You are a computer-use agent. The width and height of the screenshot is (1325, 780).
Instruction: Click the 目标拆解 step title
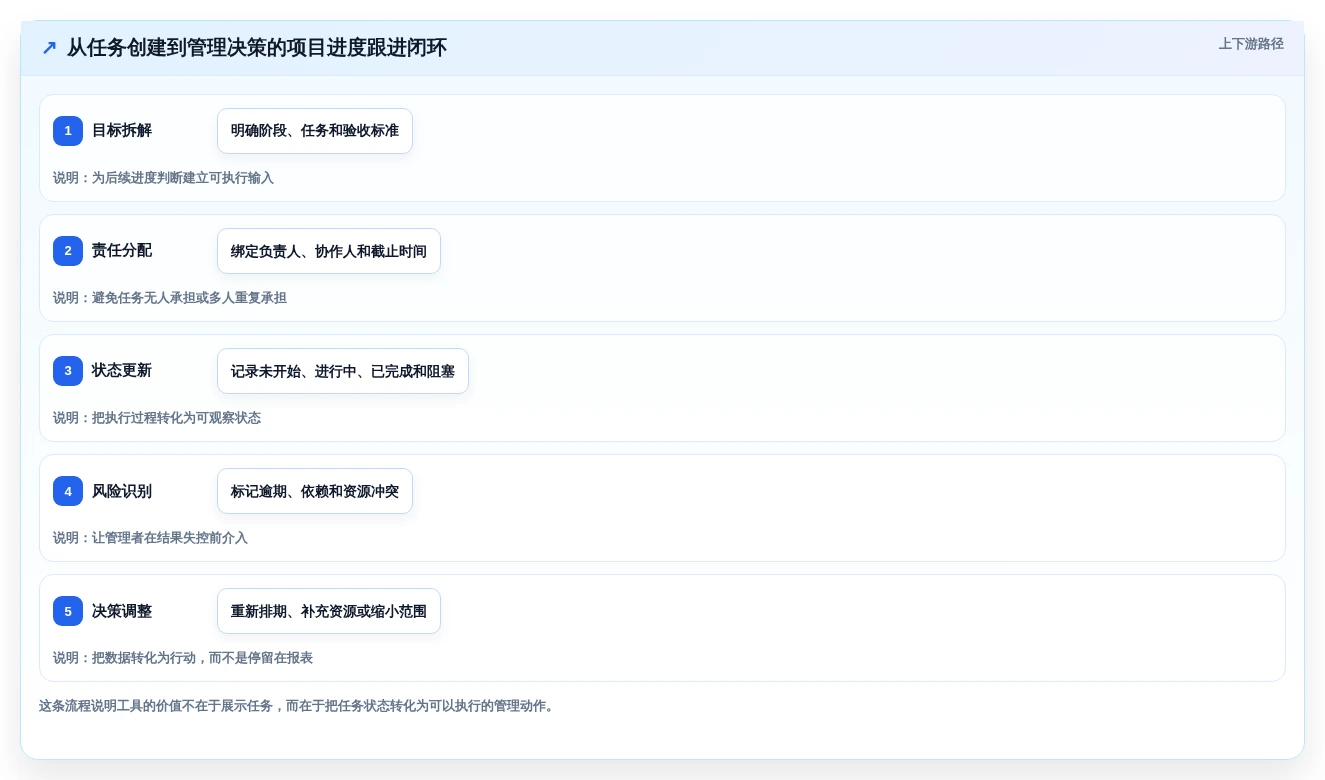pos(122,131)
